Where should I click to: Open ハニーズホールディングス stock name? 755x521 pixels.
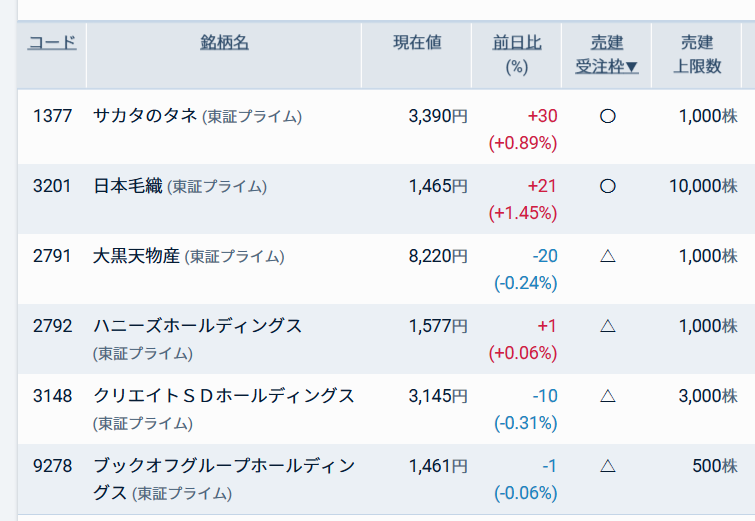197,326
